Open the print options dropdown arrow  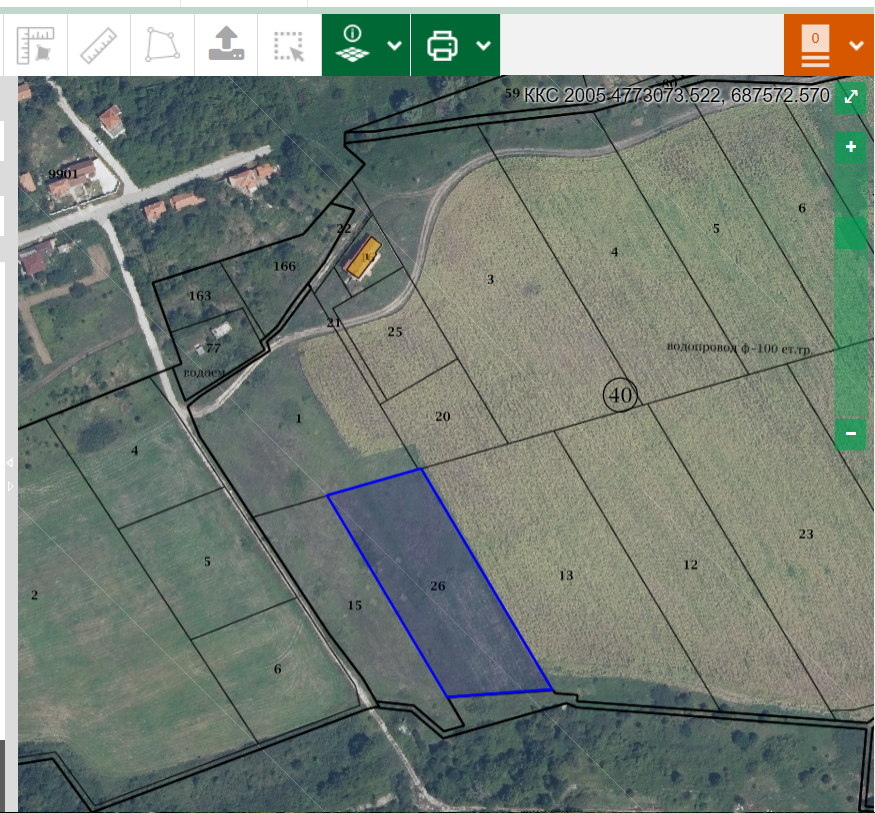pyautogui.click(x=483, y=45)
